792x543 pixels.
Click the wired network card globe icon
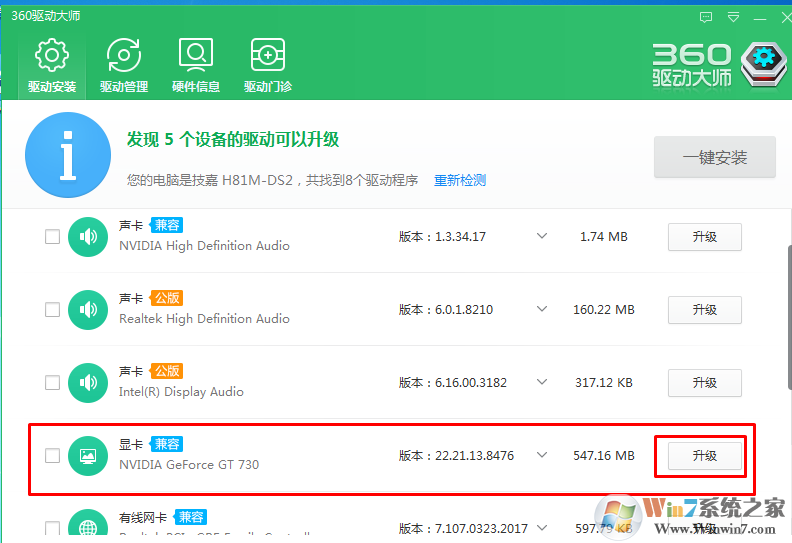pos(88,527)
